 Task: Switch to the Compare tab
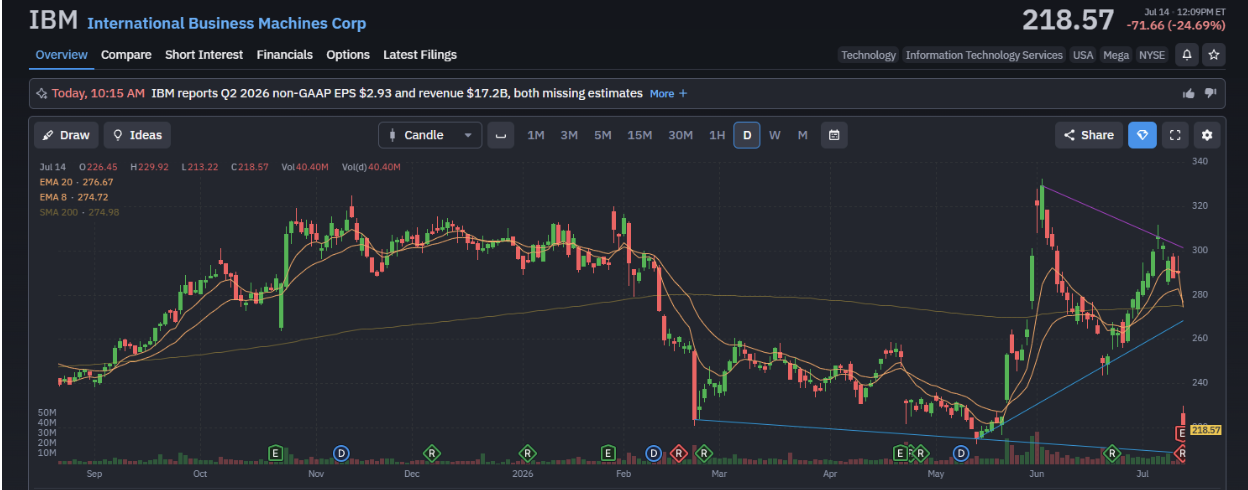(126, 55)
